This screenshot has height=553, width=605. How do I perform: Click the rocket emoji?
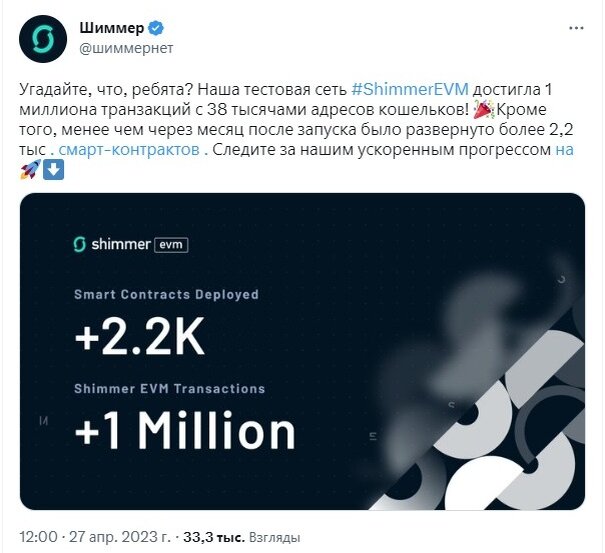(x=30, y=170)
